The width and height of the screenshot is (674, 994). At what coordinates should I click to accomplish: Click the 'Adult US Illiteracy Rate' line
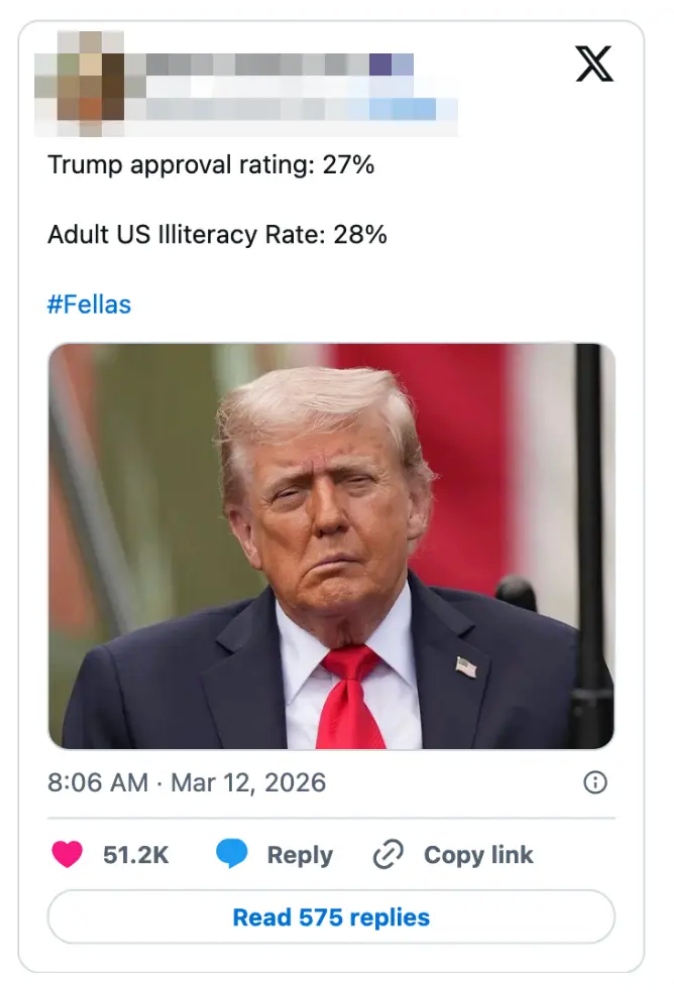[x=219, y=234]
